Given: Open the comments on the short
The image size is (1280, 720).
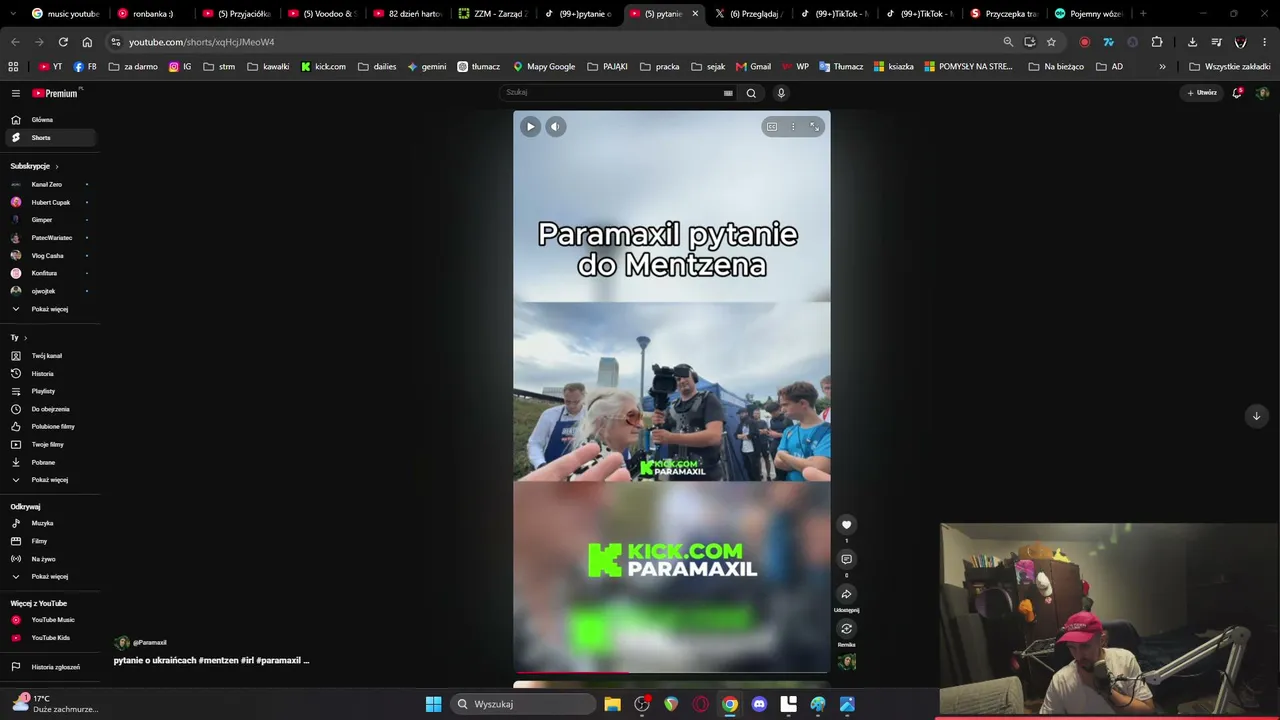Looking at the screenshot, I should 846,559.
